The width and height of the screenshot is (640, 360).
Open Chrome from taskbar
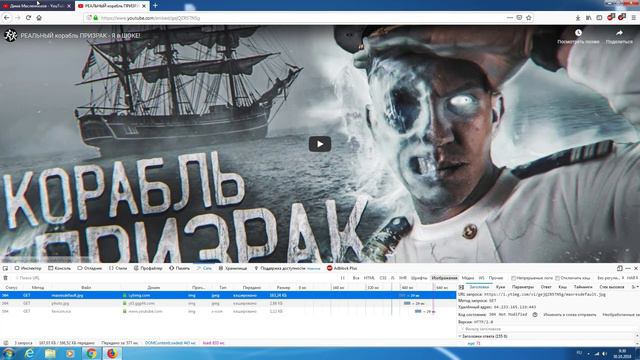click(91, 353)
